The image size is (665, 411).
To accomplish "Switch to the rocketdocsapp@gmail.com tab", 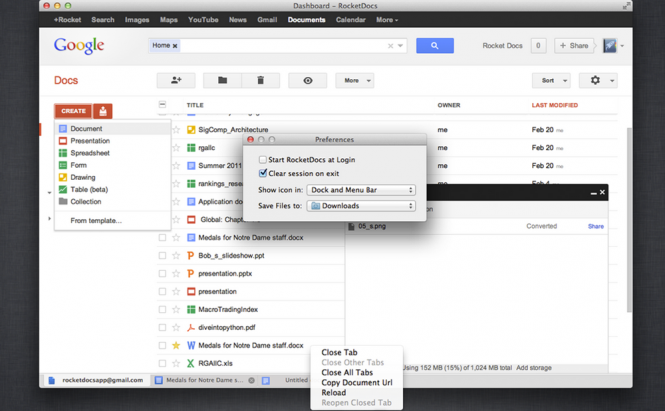I will coord(95,380).
